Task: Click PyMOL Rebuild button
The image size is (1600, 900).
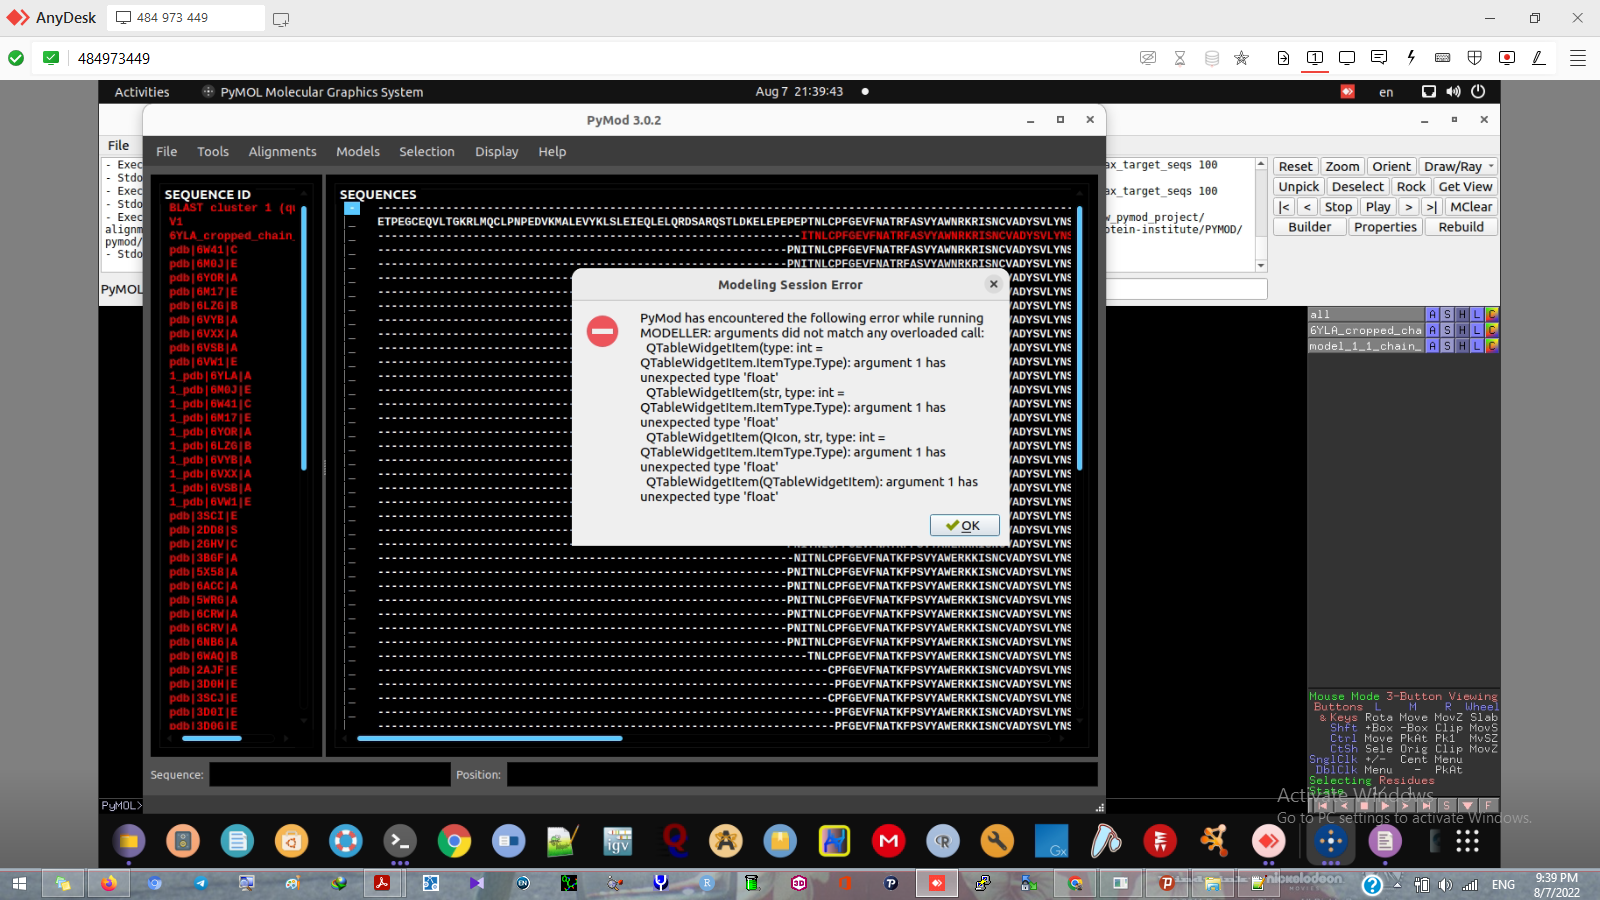Action: (x=1461, y=226)
